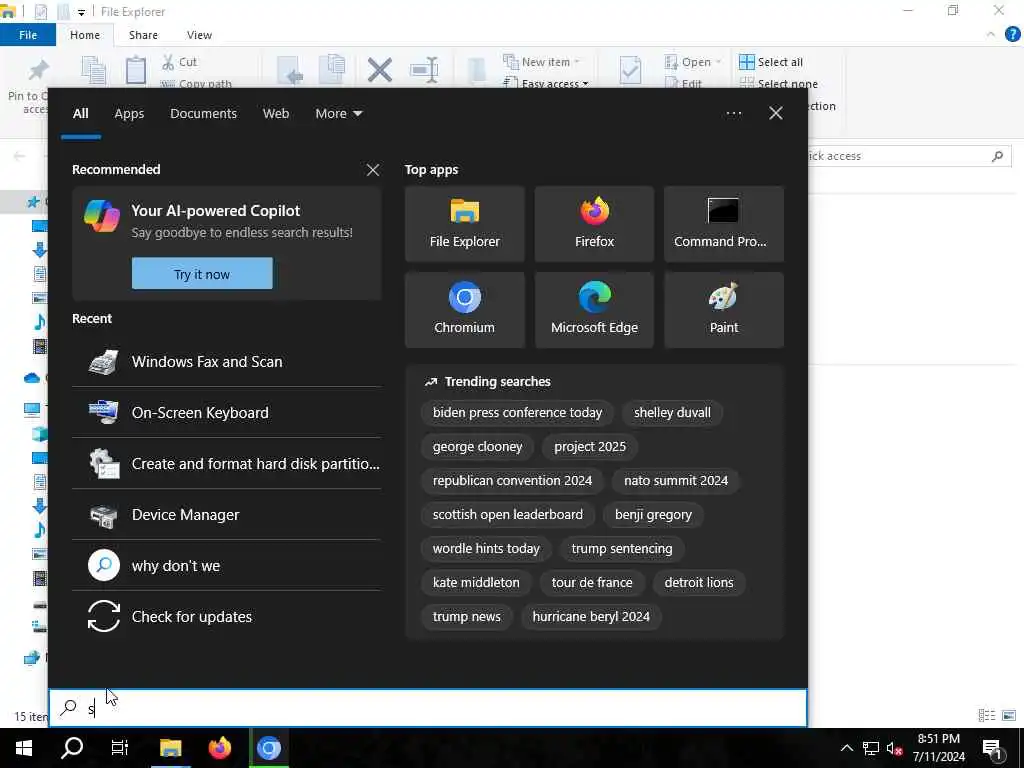Launch Firefox from Top apps
The width and height of the screenshot is (1024, 768).
594,224
